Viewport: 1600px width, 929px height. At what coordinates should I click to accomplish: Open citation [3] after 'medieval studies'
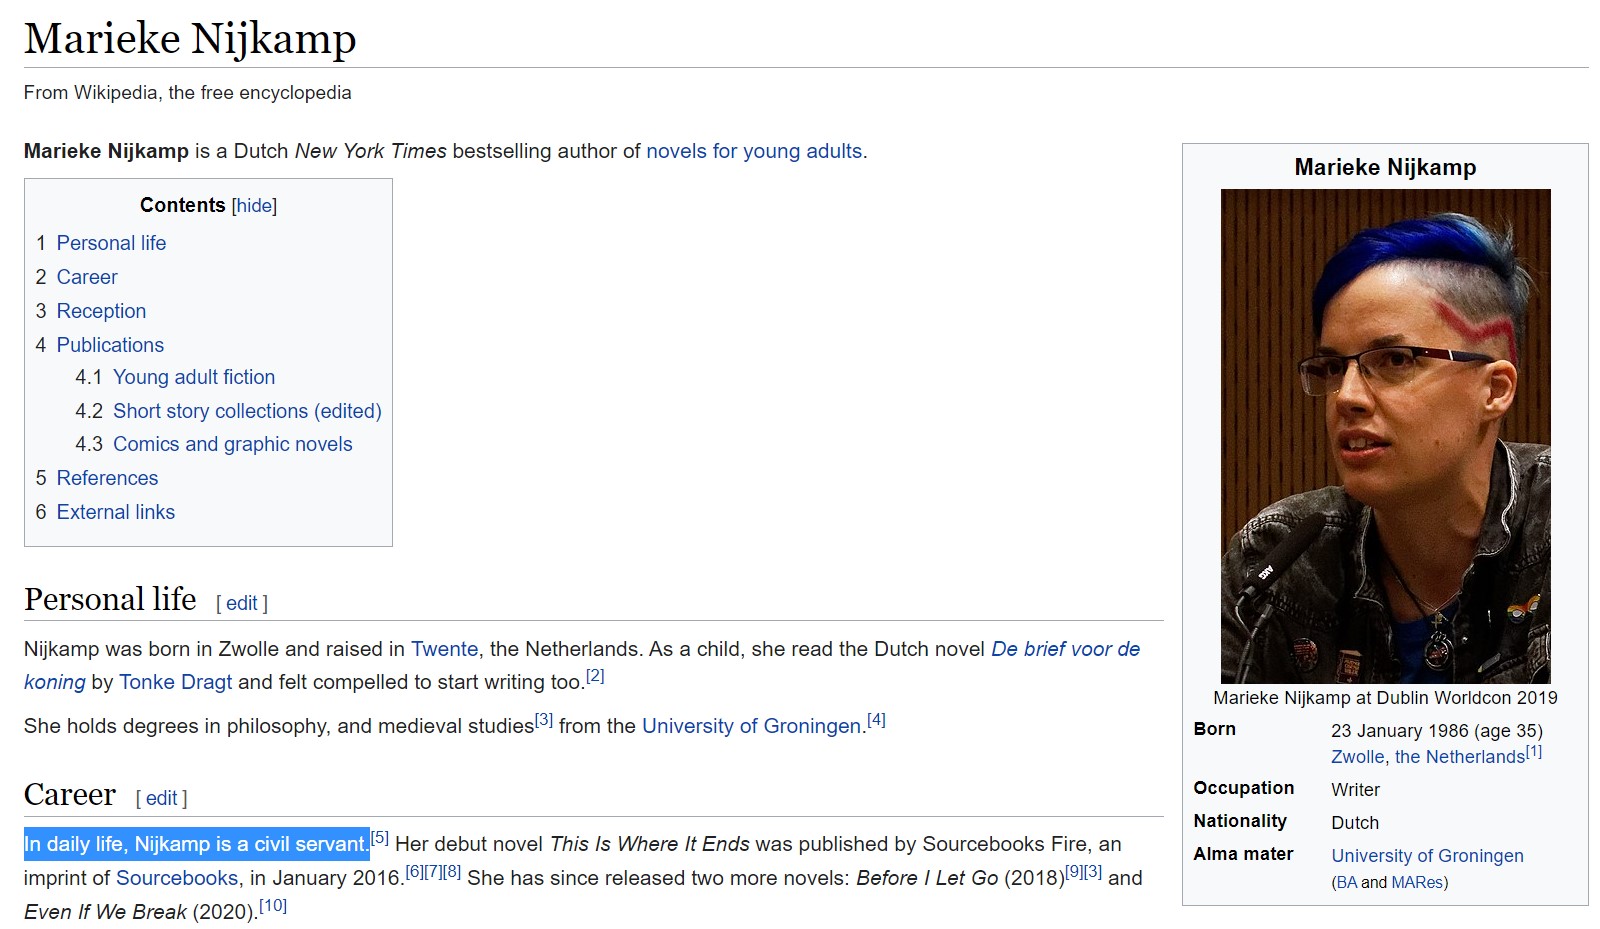[x=544, y=719]
